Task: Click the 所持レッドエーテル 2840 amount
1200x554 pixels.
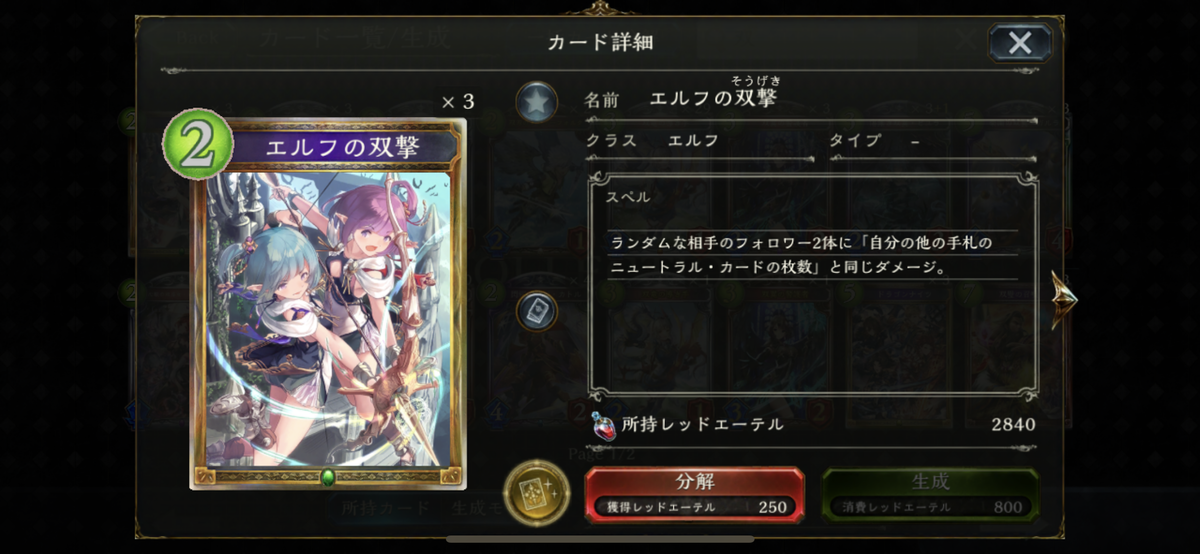Action: point(1013,425)
